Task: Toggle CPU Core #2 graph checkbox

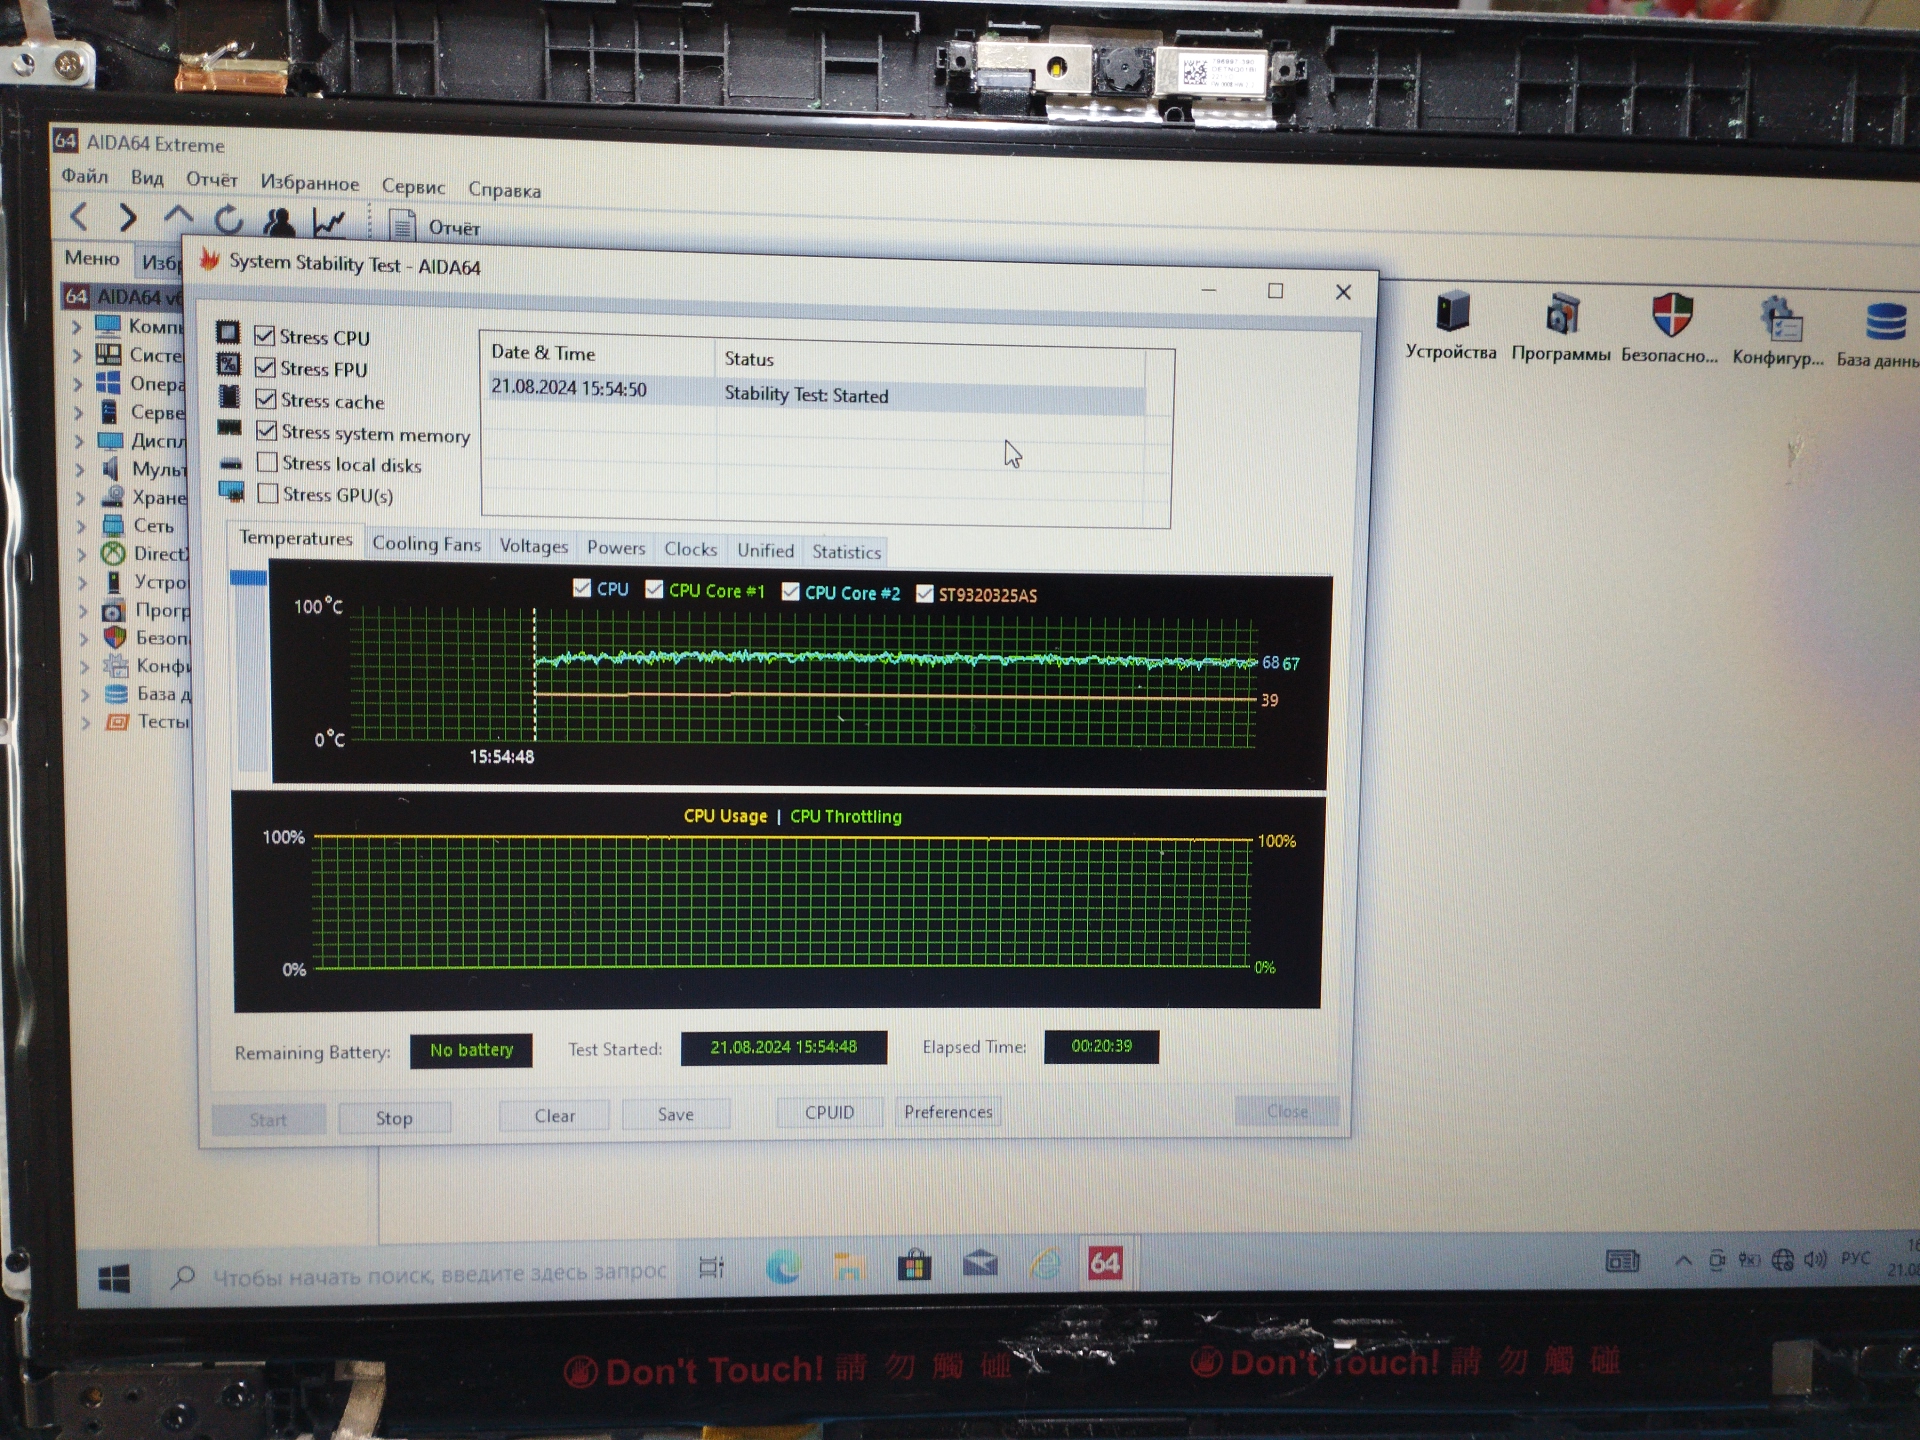Action: [790, 591]
